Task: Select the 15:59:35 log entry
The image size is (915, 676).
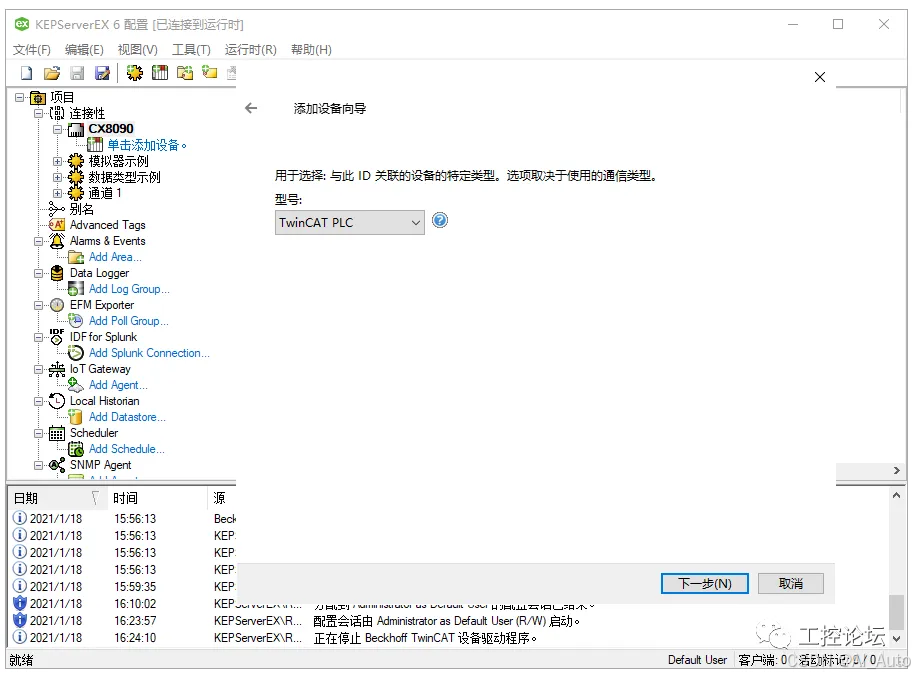Action: pyautogui.click(x=124, y=587)
